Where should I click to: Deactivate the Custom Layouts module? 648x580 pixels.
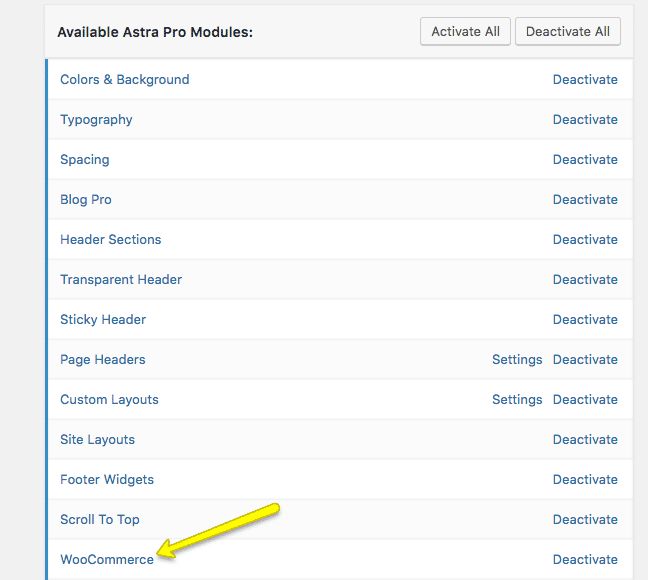(x=585, y=400)
